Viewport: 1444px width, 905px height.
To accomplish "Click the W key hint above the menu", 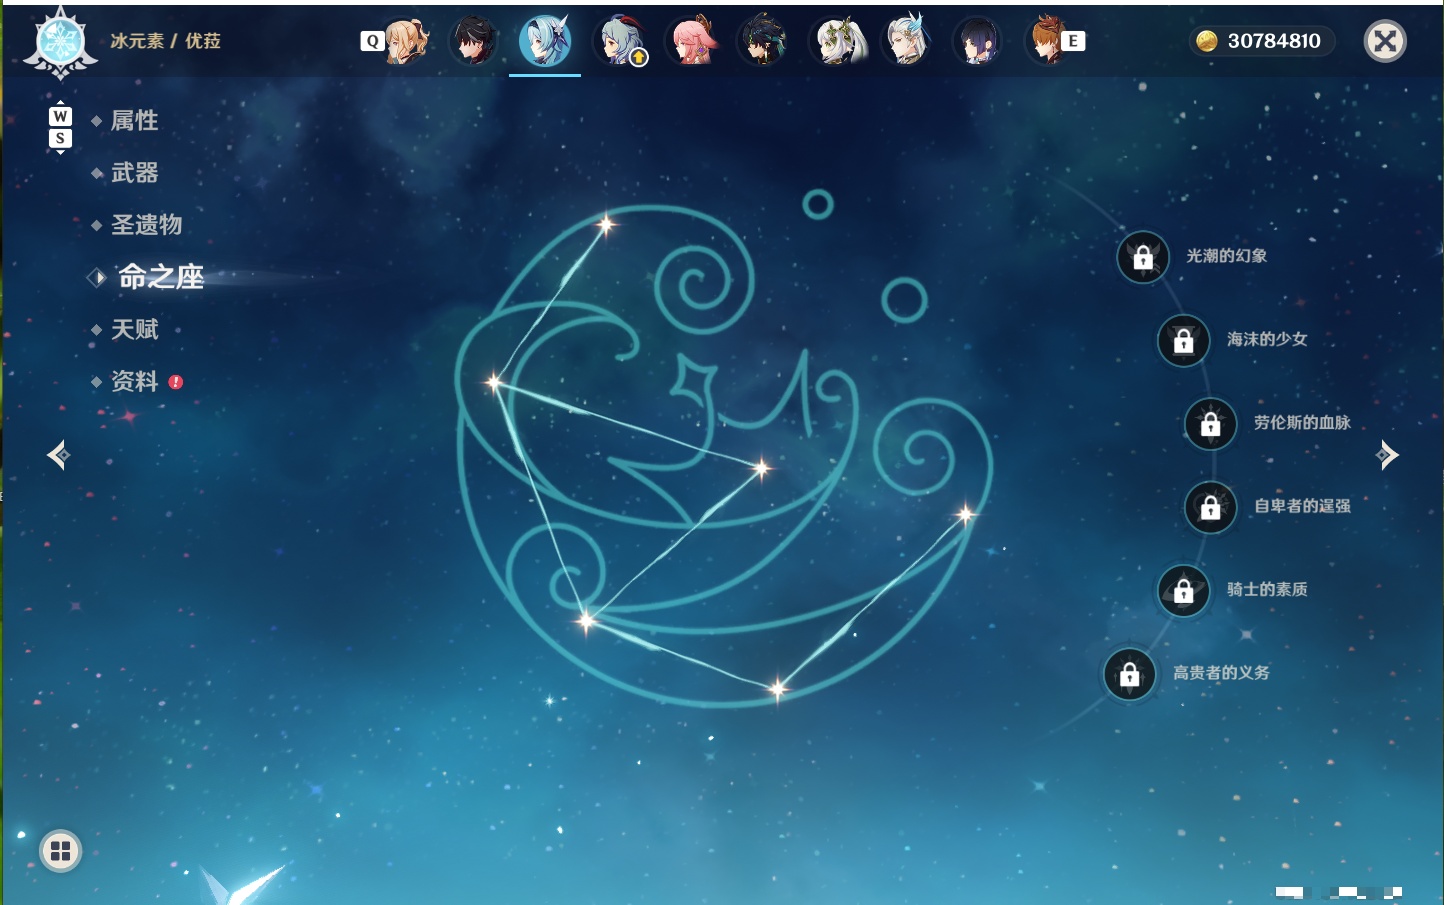I will tap(60, 116).
